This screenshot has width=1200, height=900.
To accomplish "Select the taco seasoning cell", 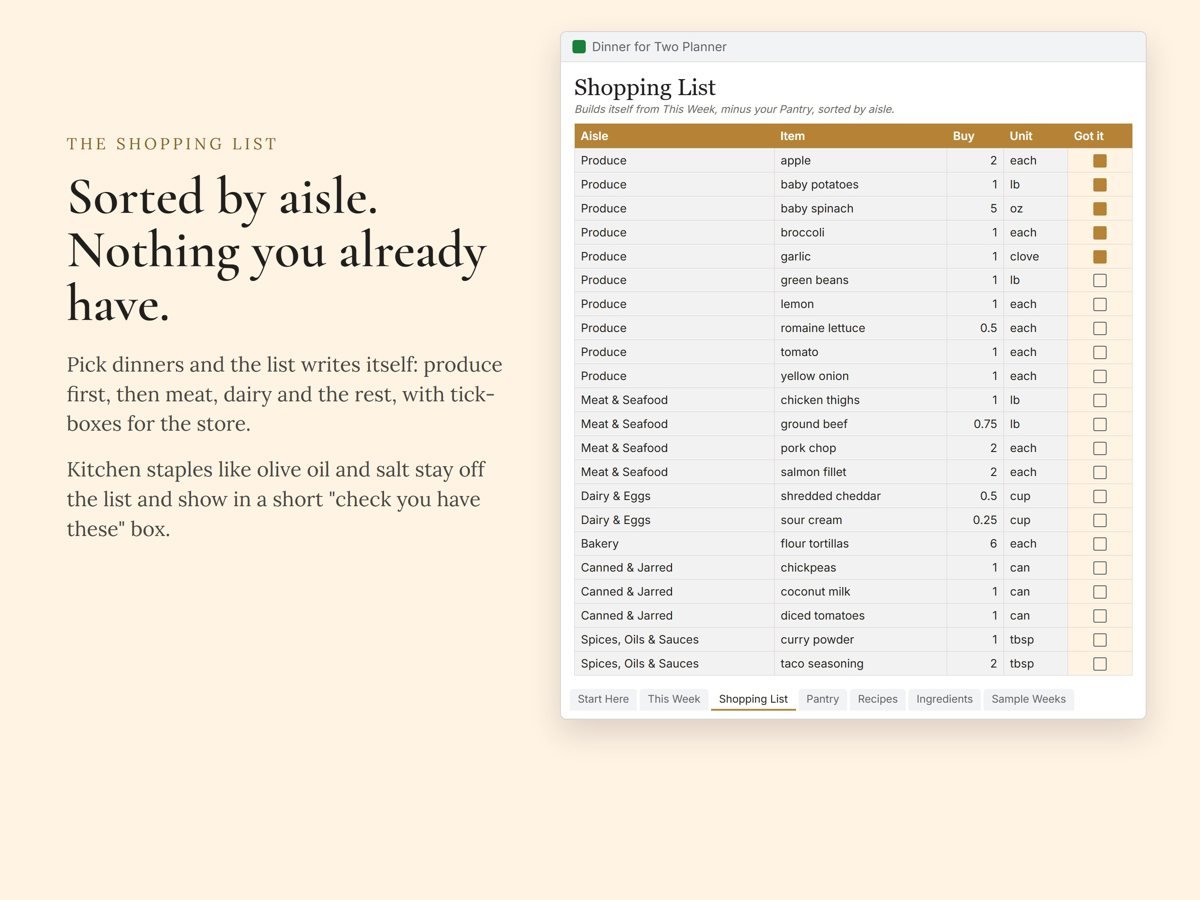I will pyautogui.click(x=860, y=664).
